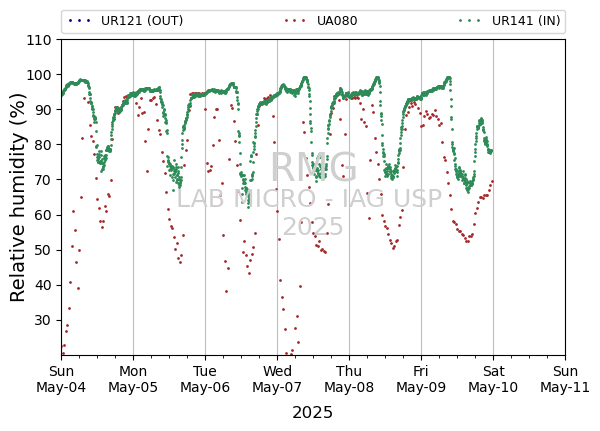Viewport: 600px width, 431px height.
Task: Click the 70 y-axis tick label
Action: 43,180
